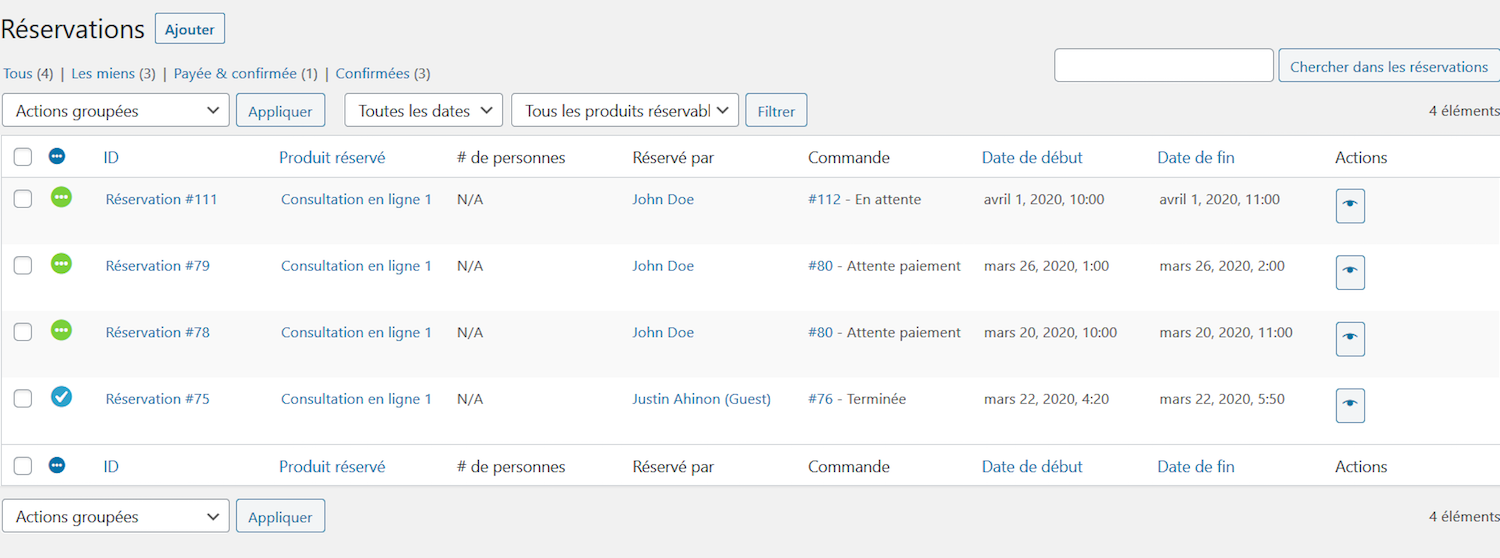The image size is (1500, 558).
Task: Select the Payée & confirmée filter
Action: point(245,74)
